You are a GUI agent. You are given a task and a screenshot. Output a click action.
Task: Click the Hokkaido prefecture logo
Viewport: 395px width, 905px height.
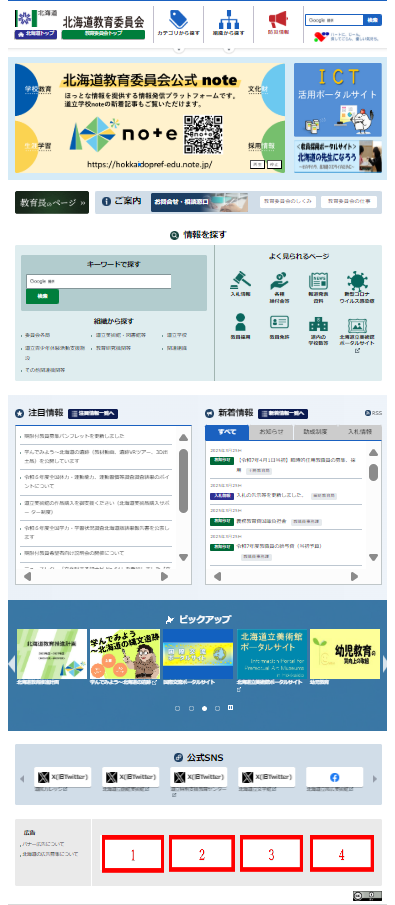(25, 17)
